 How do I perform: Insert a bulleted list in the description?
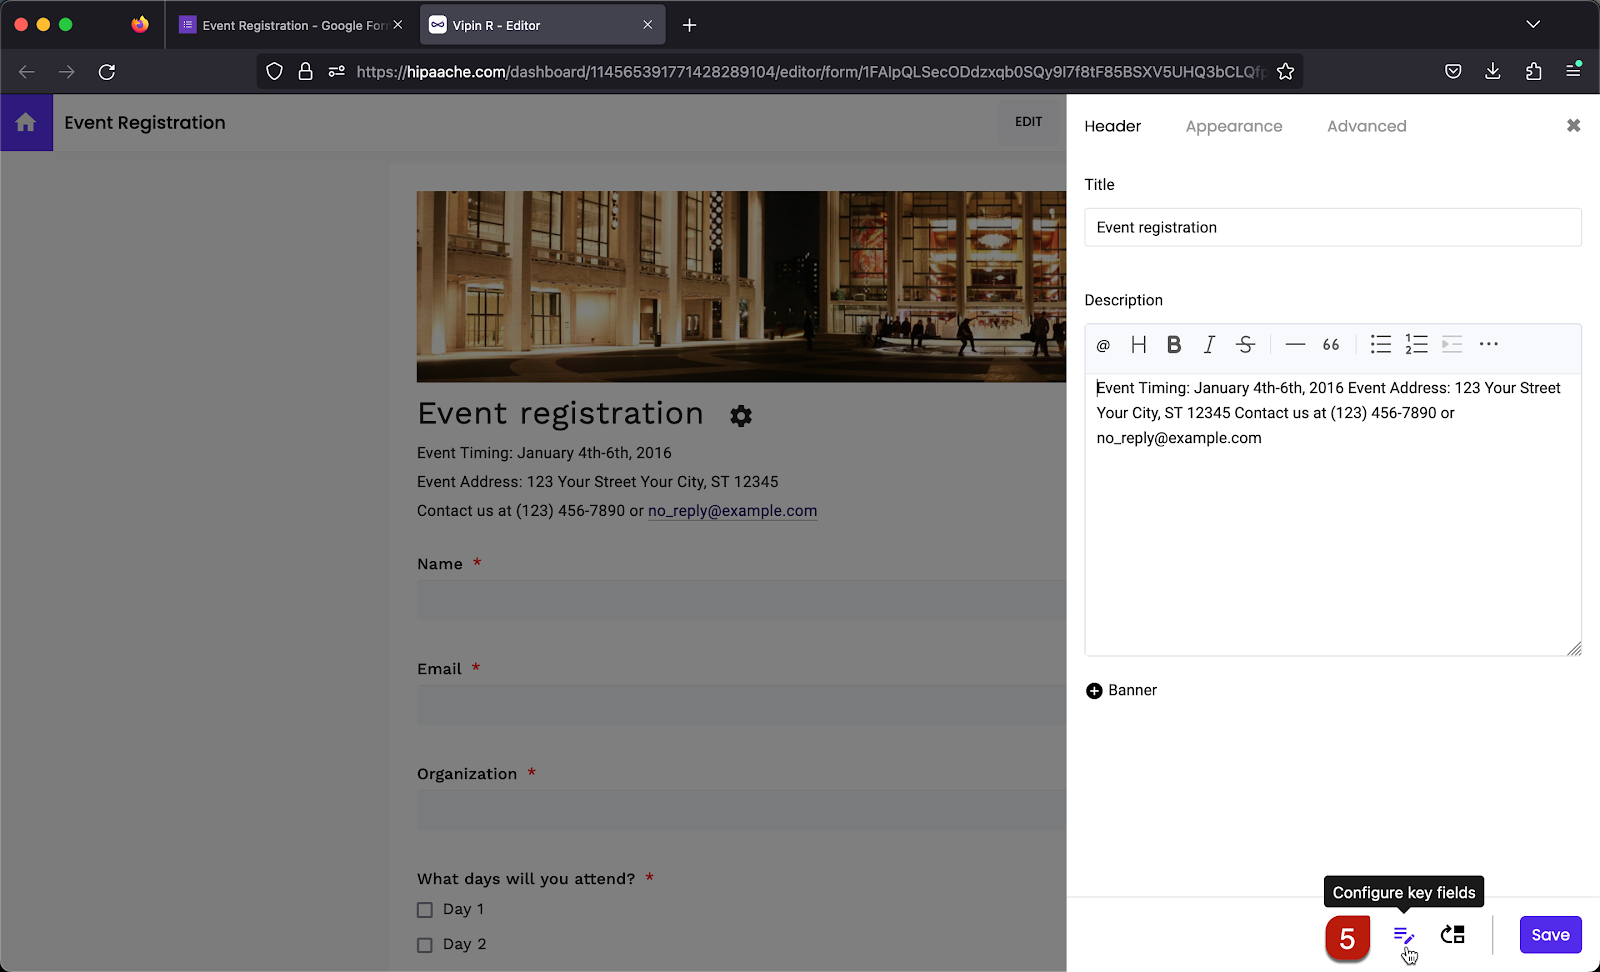pyautogui.click(x=1380, y=344)
